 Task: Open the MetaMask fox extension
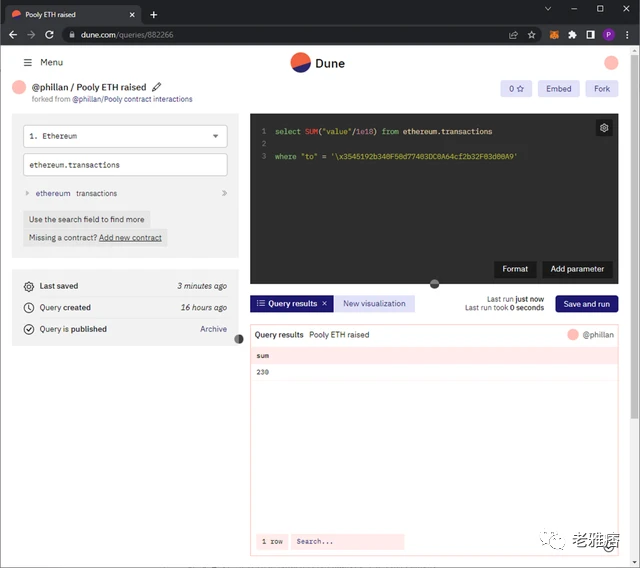pyautogui.click(x=554, y=35)
